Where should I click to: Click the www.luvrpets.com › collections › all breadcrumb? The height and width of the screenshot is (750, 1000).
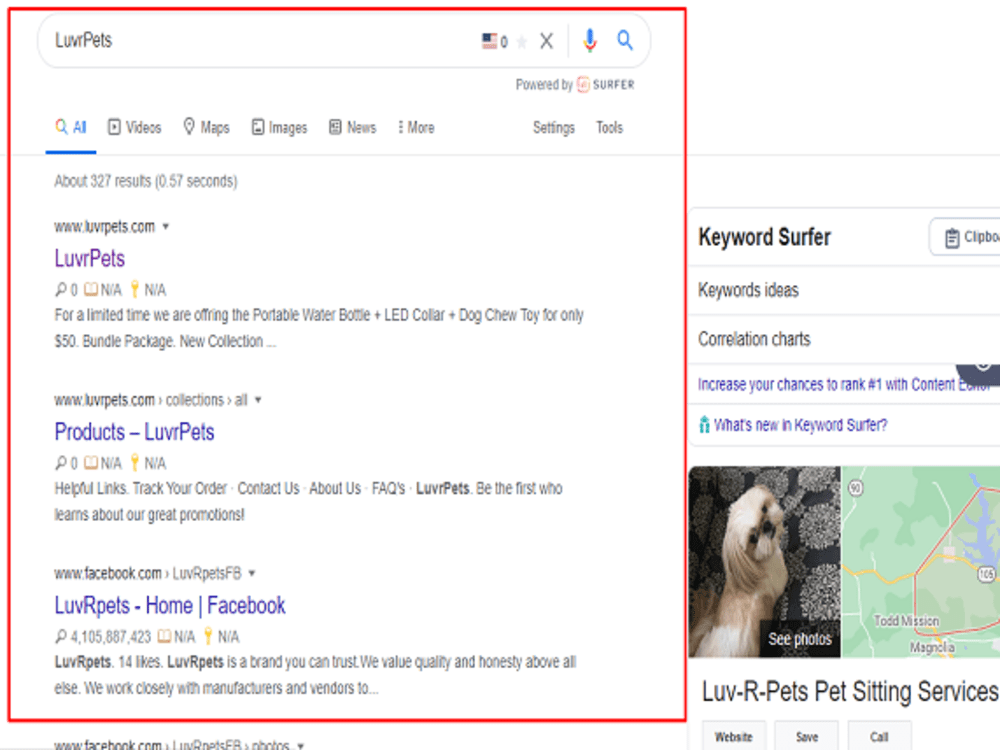[x=151, y=400]
